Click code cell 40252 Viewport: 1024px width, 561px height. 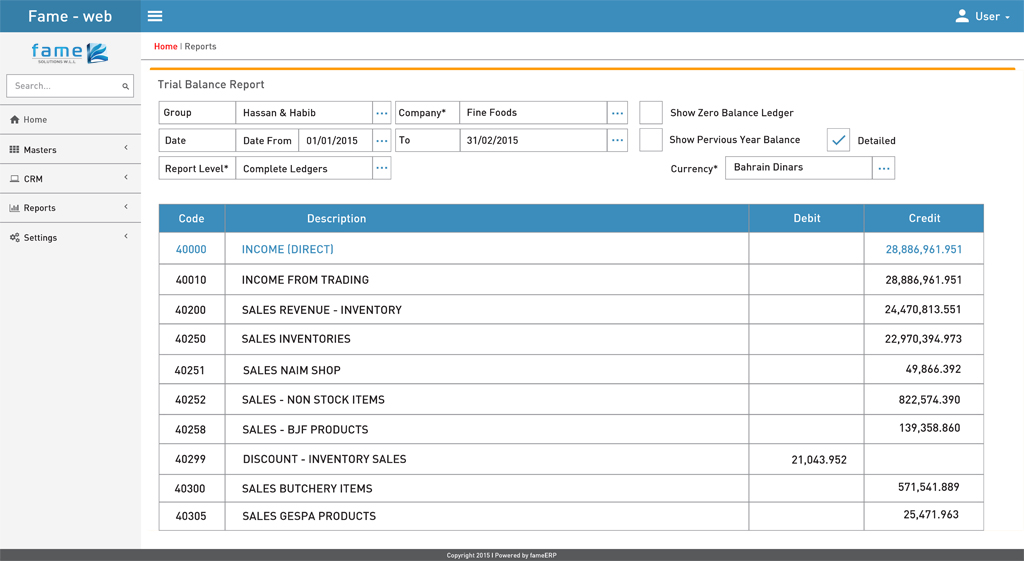190,400
